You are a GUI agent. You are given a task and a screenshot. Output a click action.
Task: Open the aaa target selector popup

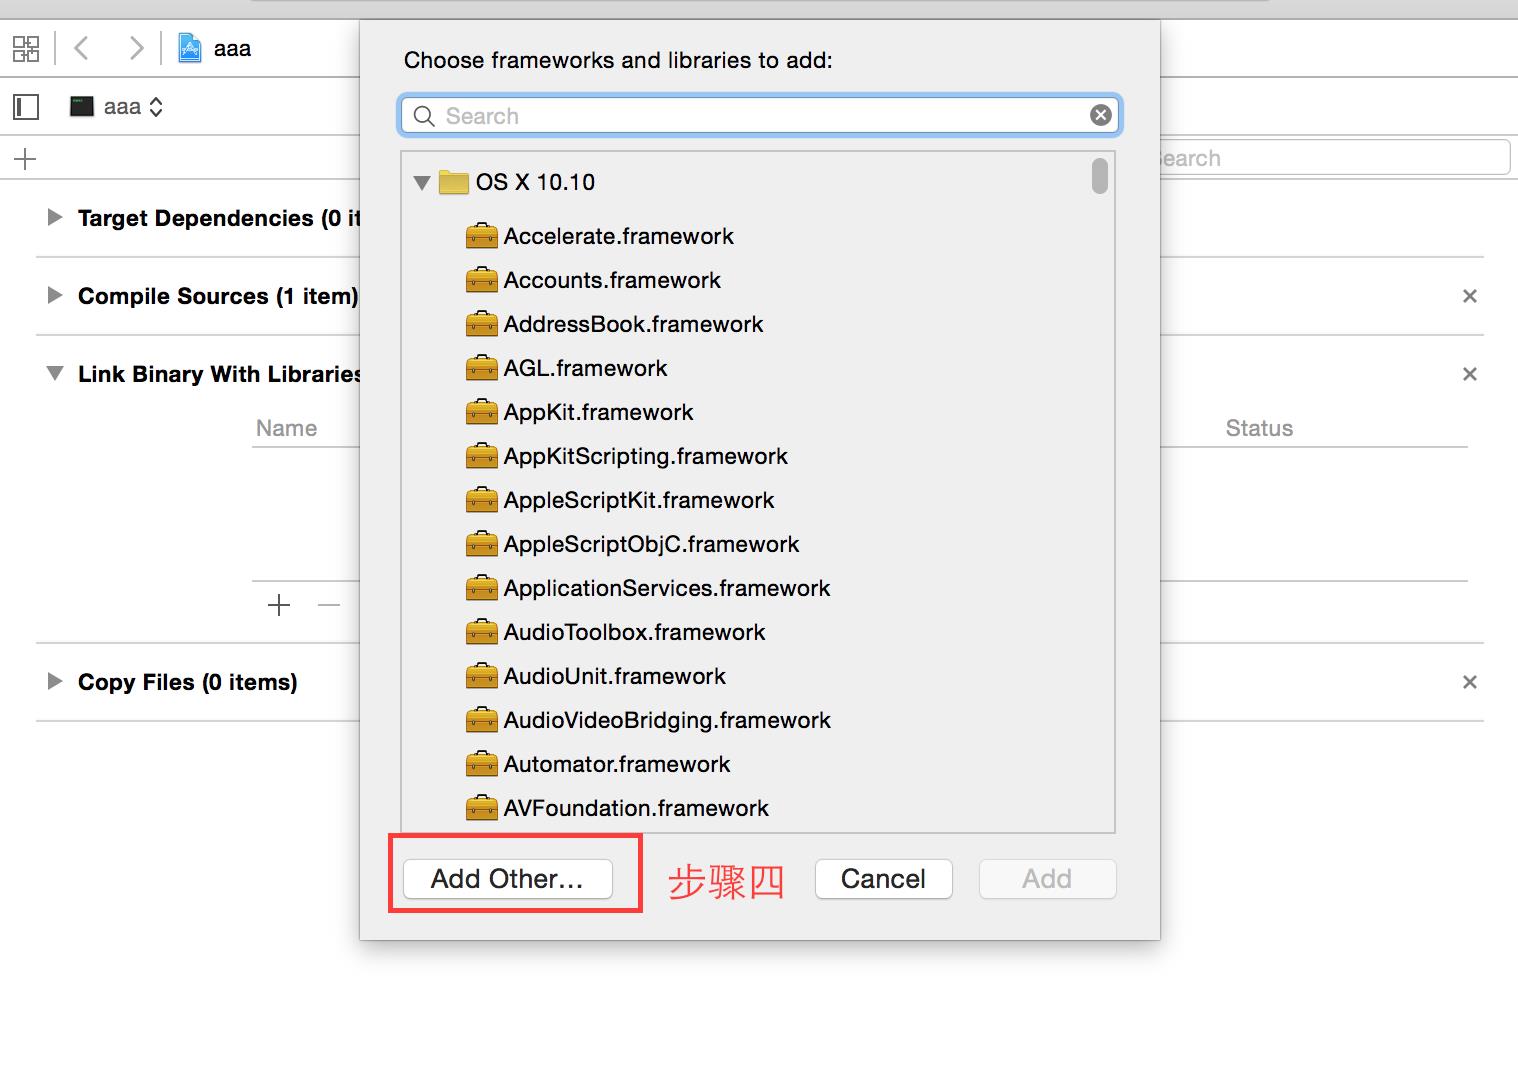[x=116, y=106]
